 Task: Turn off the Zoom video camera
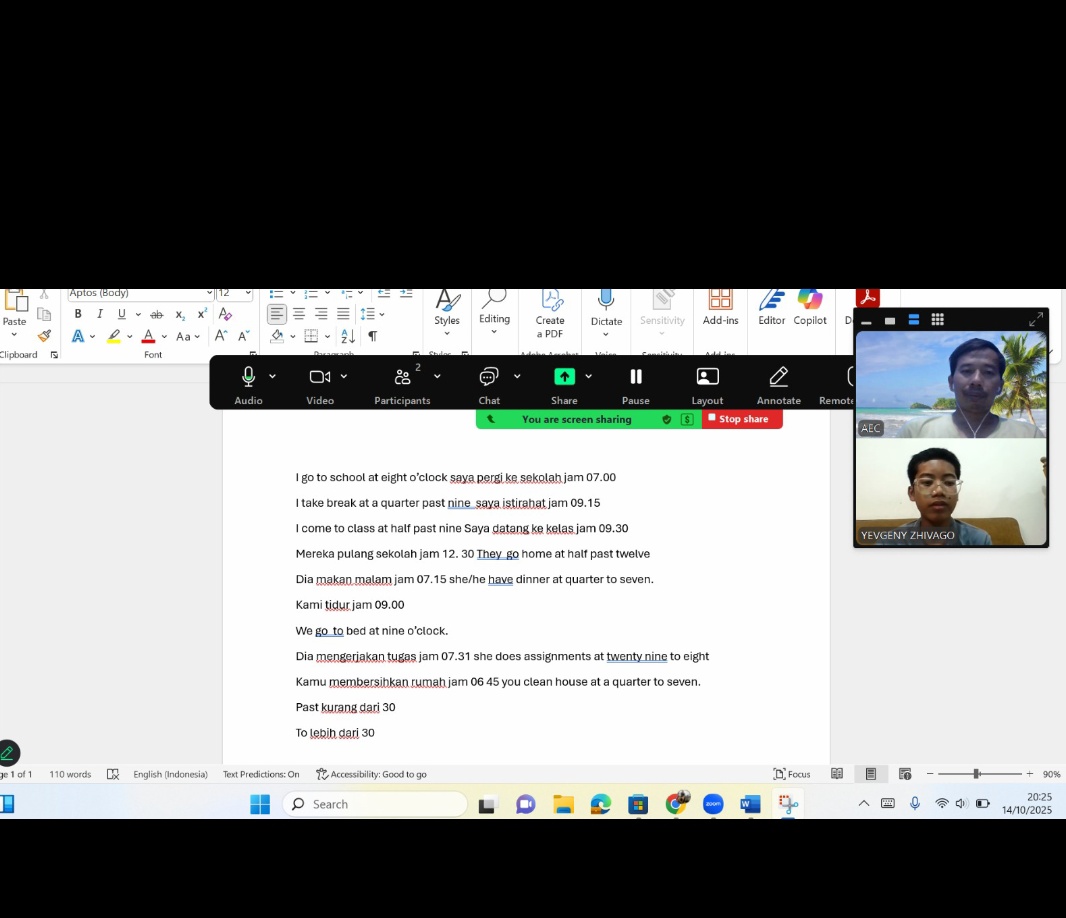[x=320, y=385]
